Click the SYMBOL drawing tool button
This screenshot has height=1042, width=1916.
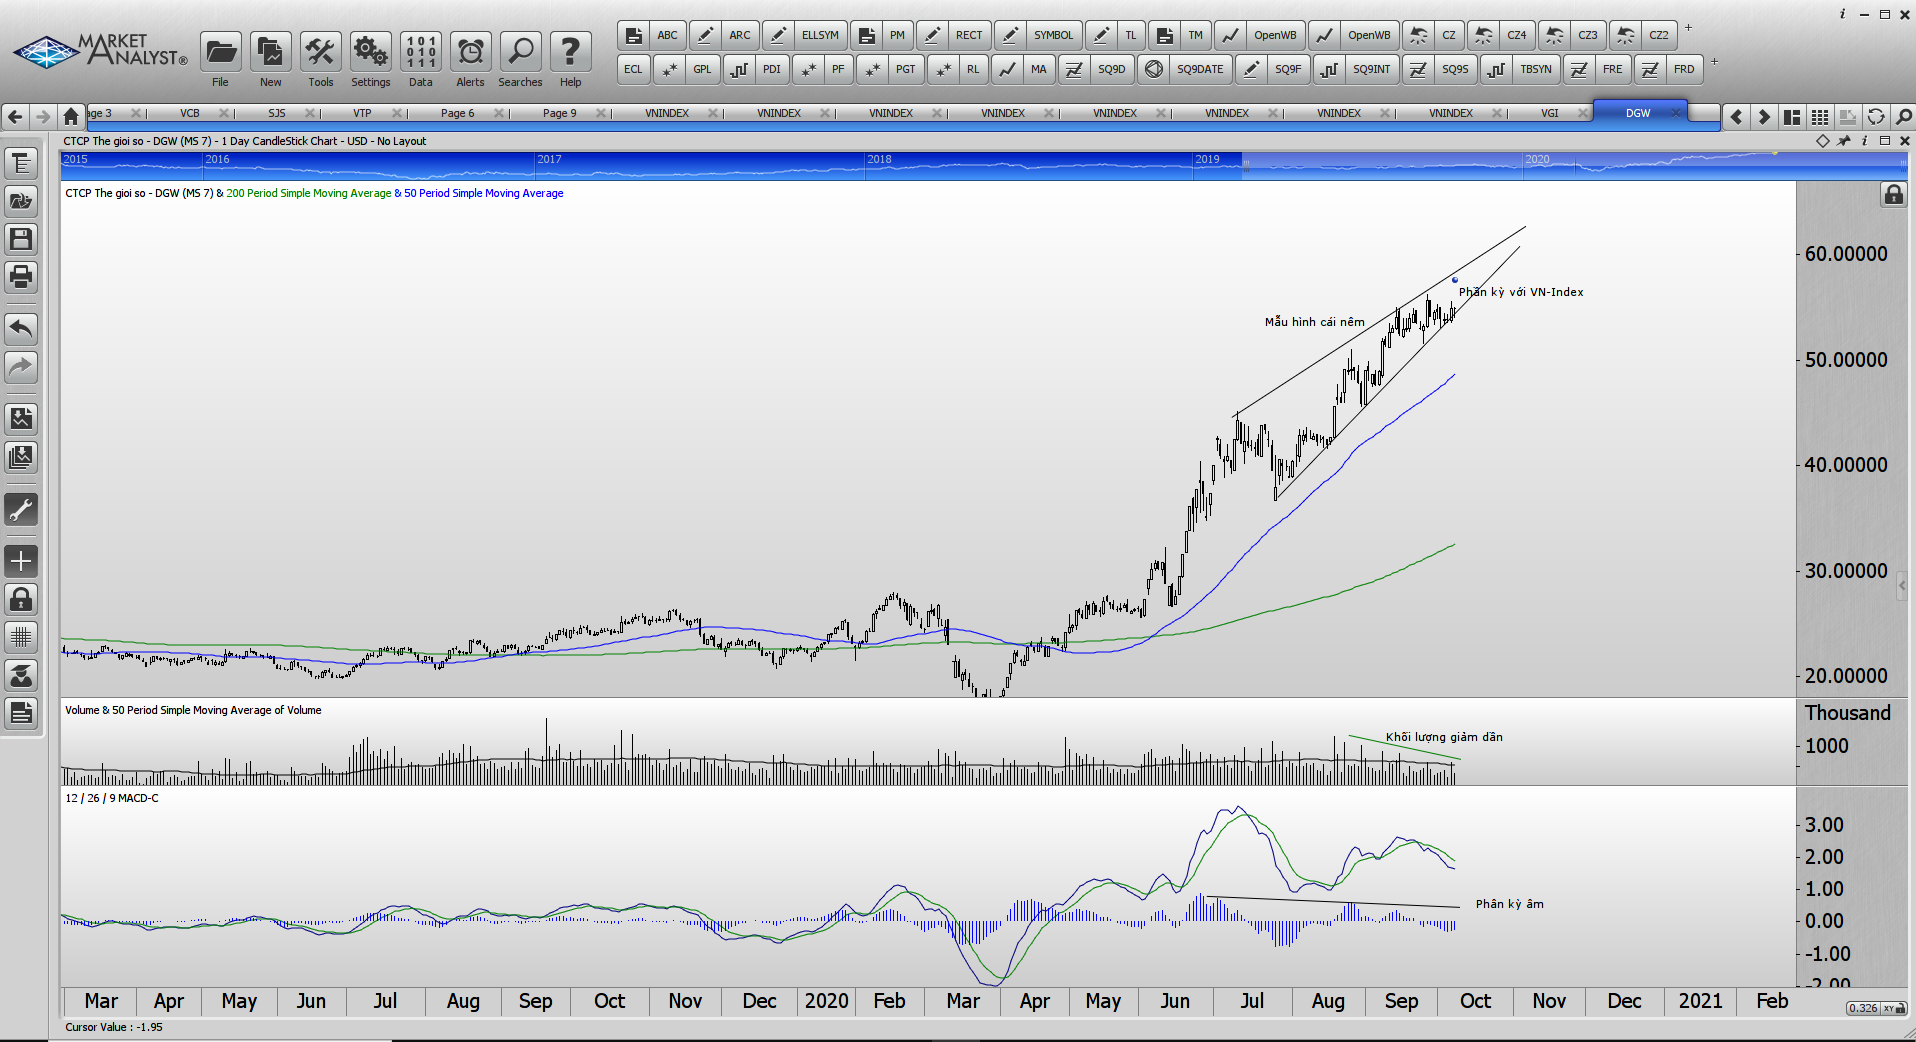pos(1052,35)
